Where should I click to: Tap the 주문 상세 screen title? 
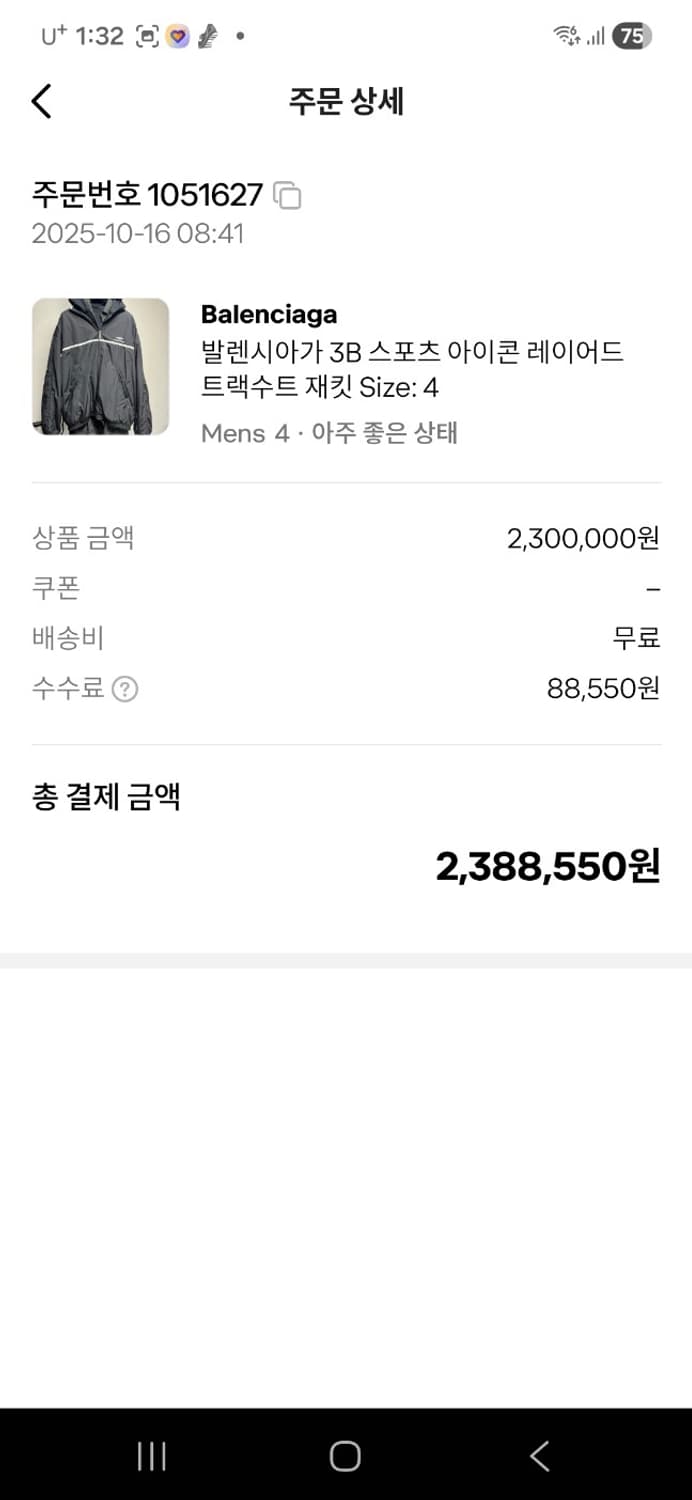pos(345,101)
